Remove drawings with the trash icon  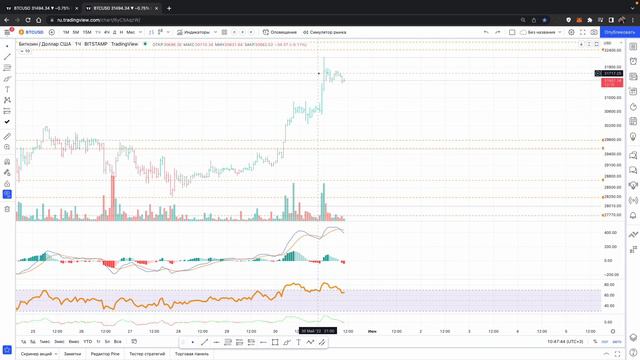click(7, 209)
